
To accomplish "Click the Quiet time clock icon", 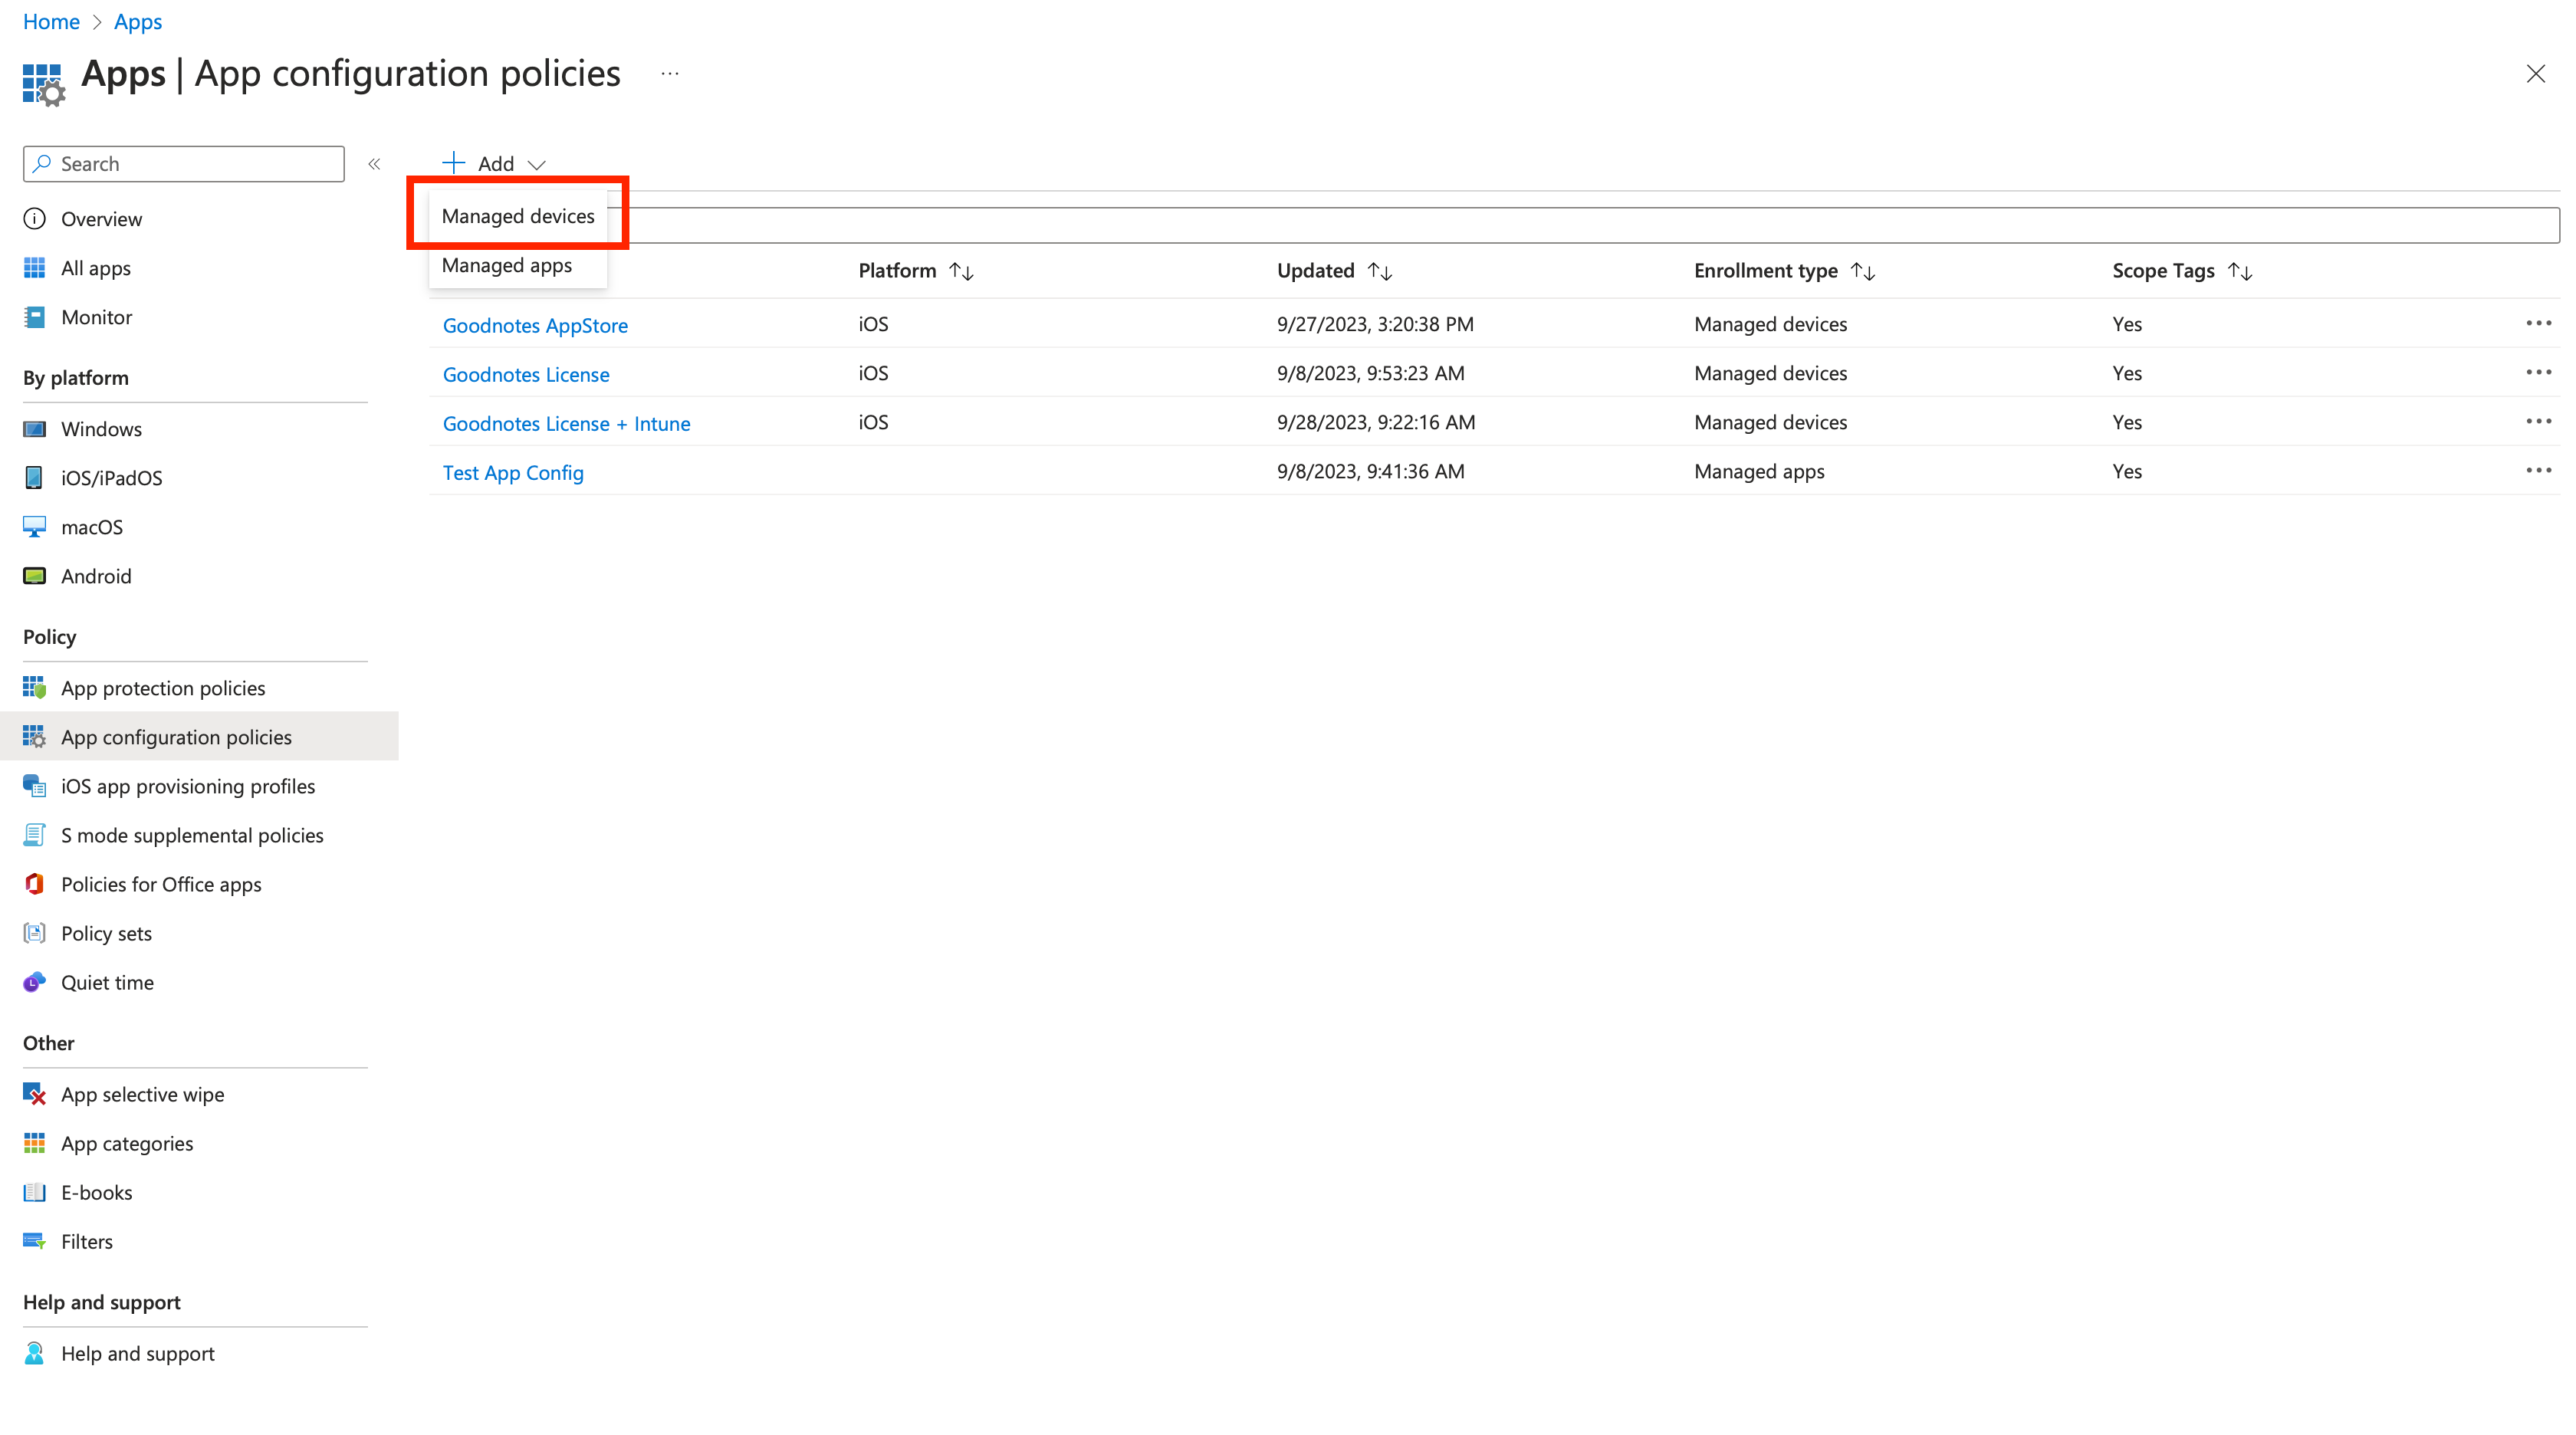I will 34,982.
